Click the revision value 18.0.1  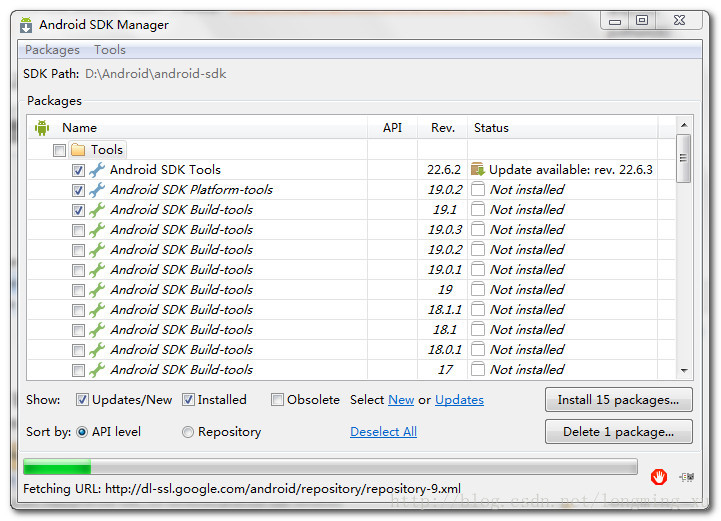click(x=444, y=349)
